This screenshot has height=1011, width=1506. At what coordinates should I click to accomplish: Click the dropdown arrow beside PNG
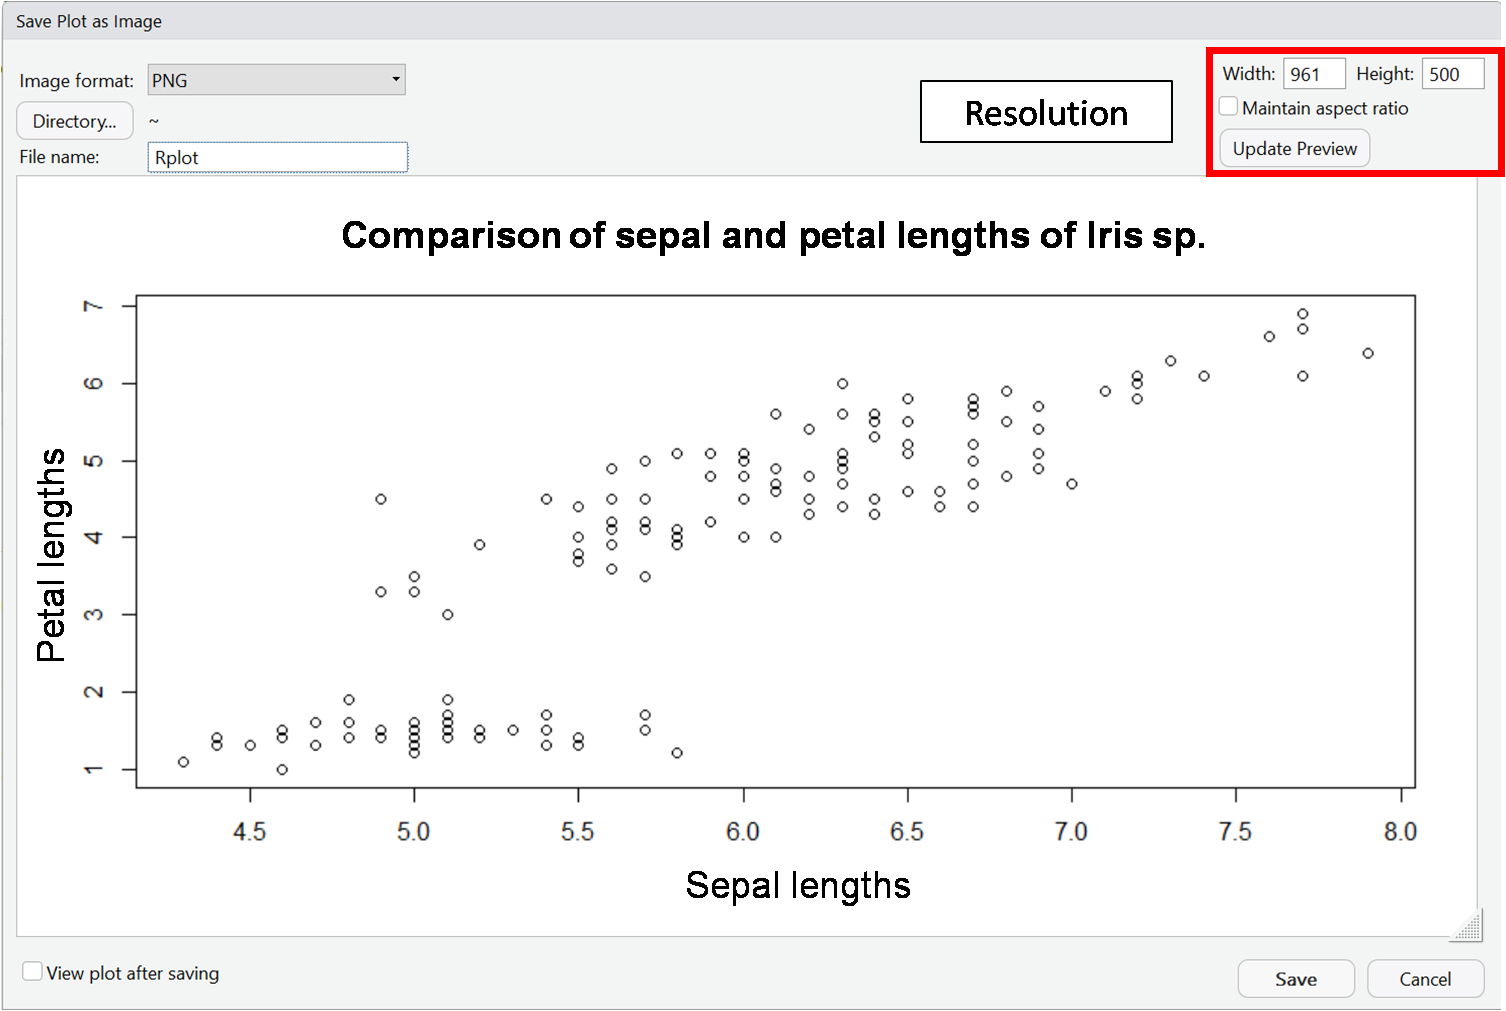pyautogui.click(x=396, y=80)
